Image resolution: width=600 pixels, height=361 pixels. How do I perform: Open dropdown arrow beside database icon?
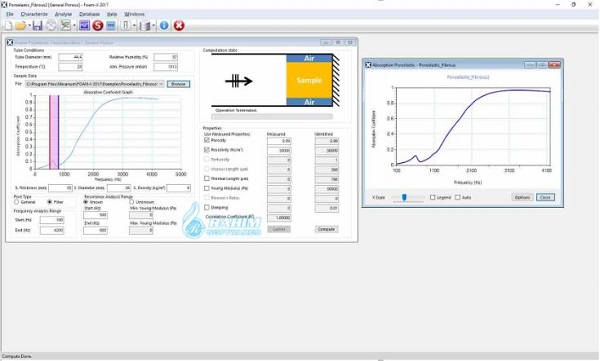[153, 26]
